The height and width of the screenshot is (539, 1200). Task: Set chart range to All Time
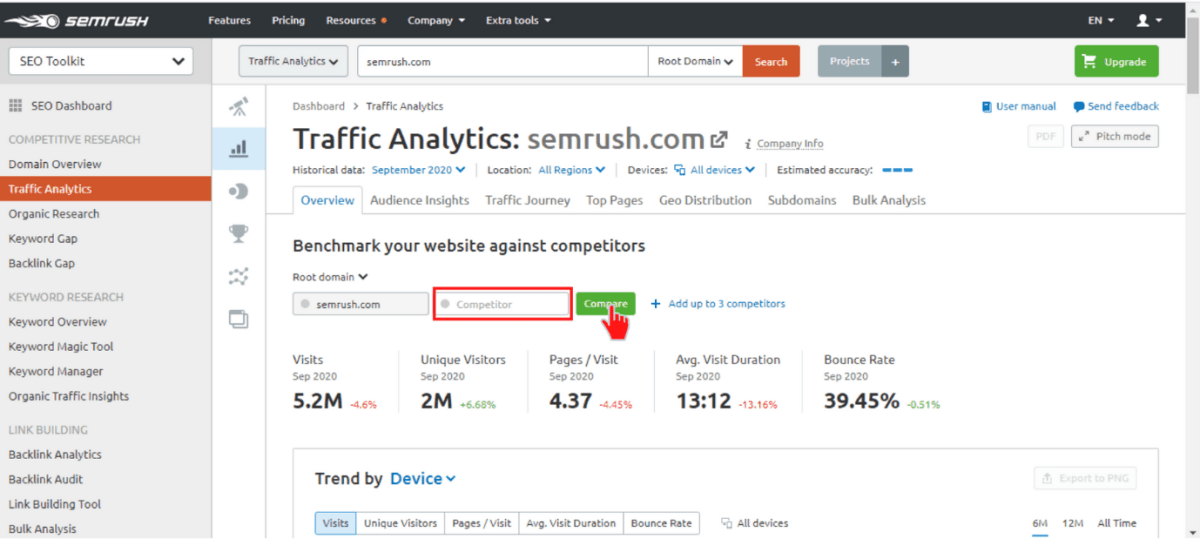(x=1117, y=523)
